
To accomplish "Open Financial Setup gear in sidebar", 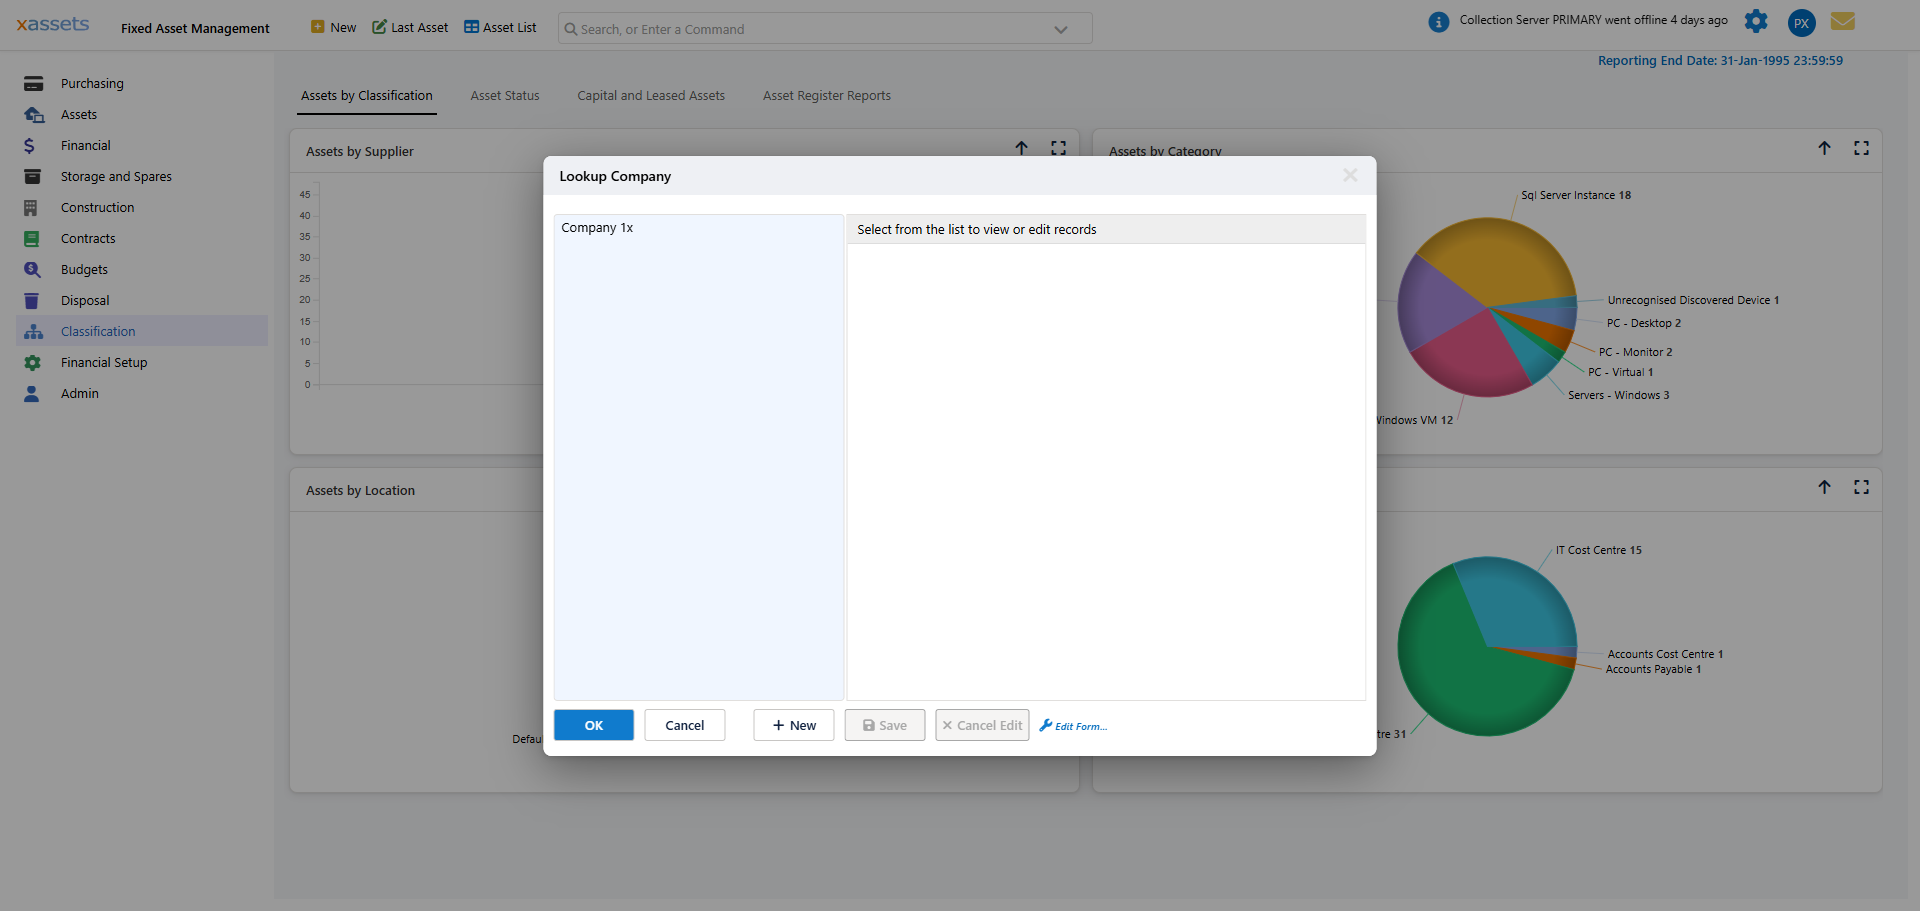I will pos(32,362).
